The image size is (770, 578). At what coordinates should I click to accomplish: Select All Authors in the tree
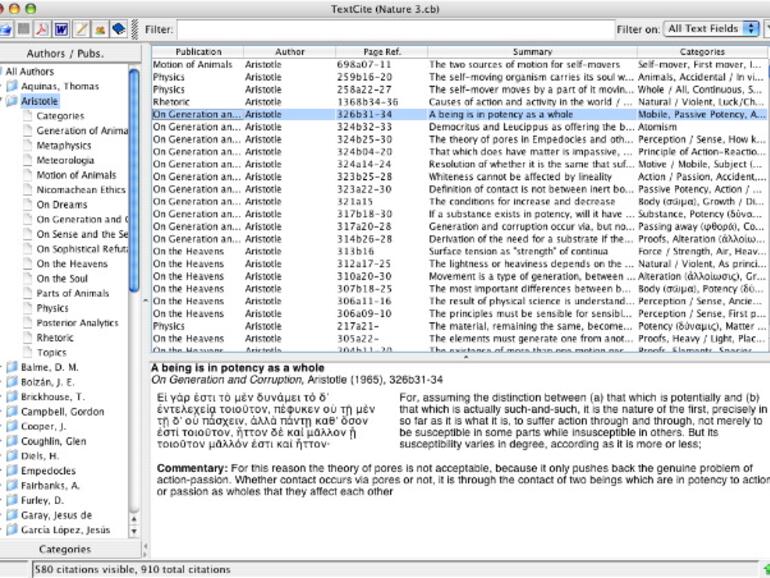click(x=32, y=72)
